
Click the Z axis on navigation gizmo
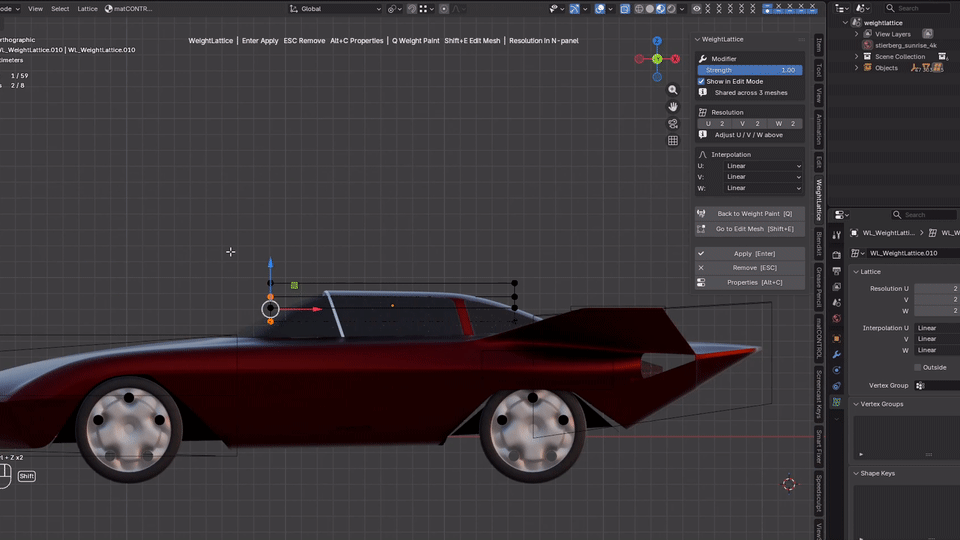657,41
